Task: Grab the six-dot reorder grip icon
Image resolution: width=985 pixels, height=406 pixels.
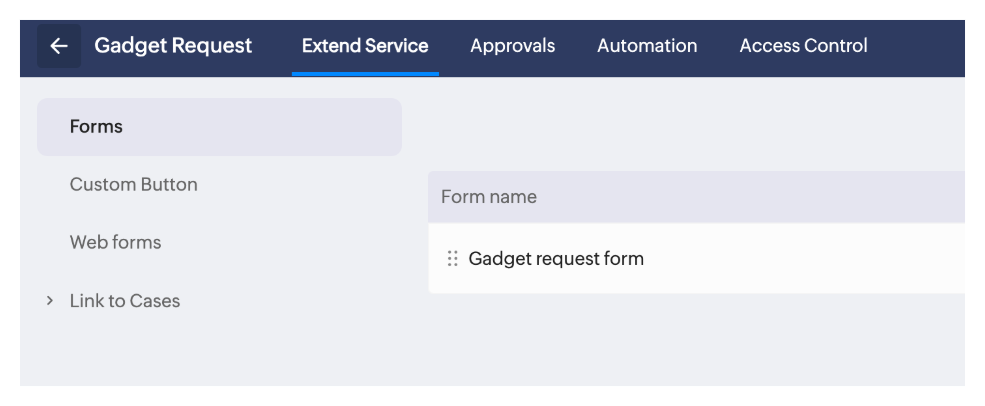Action: coord(452,259)
